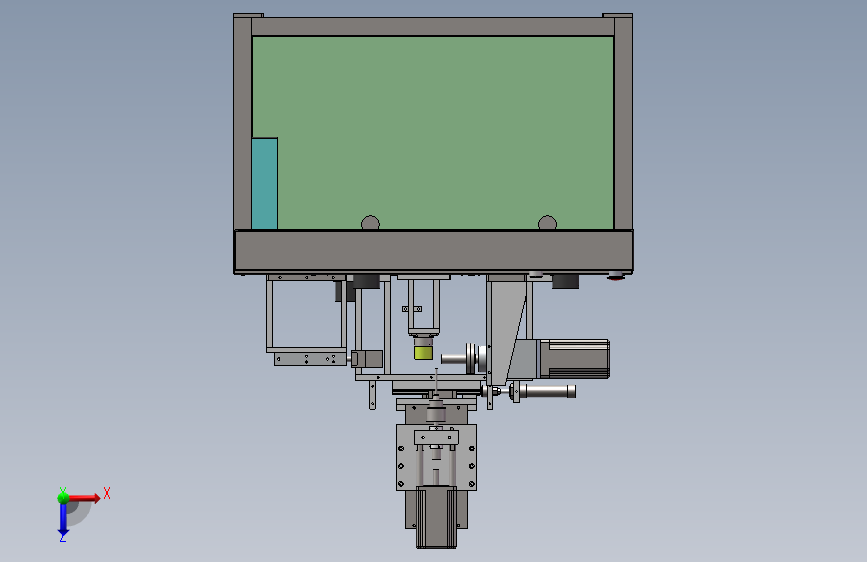Select the angled gray bracket plate holding the motor
Viewport: 867px width, 562px height.
tap(506, 332)
